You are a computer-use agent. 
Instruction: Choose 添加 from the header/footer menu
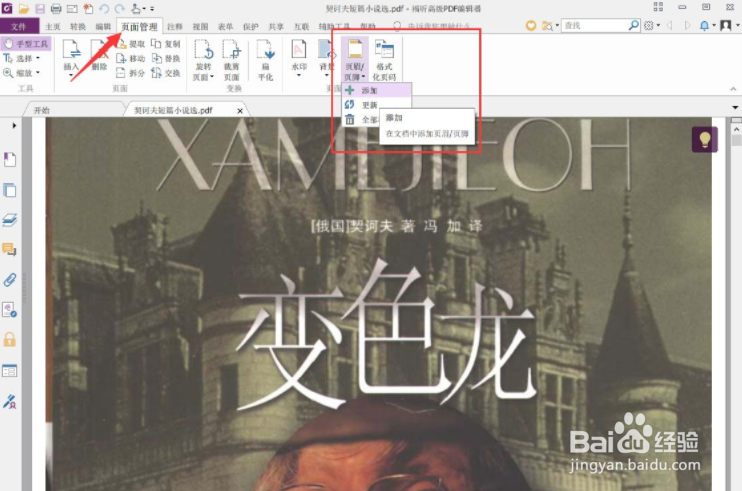point(376,90)
